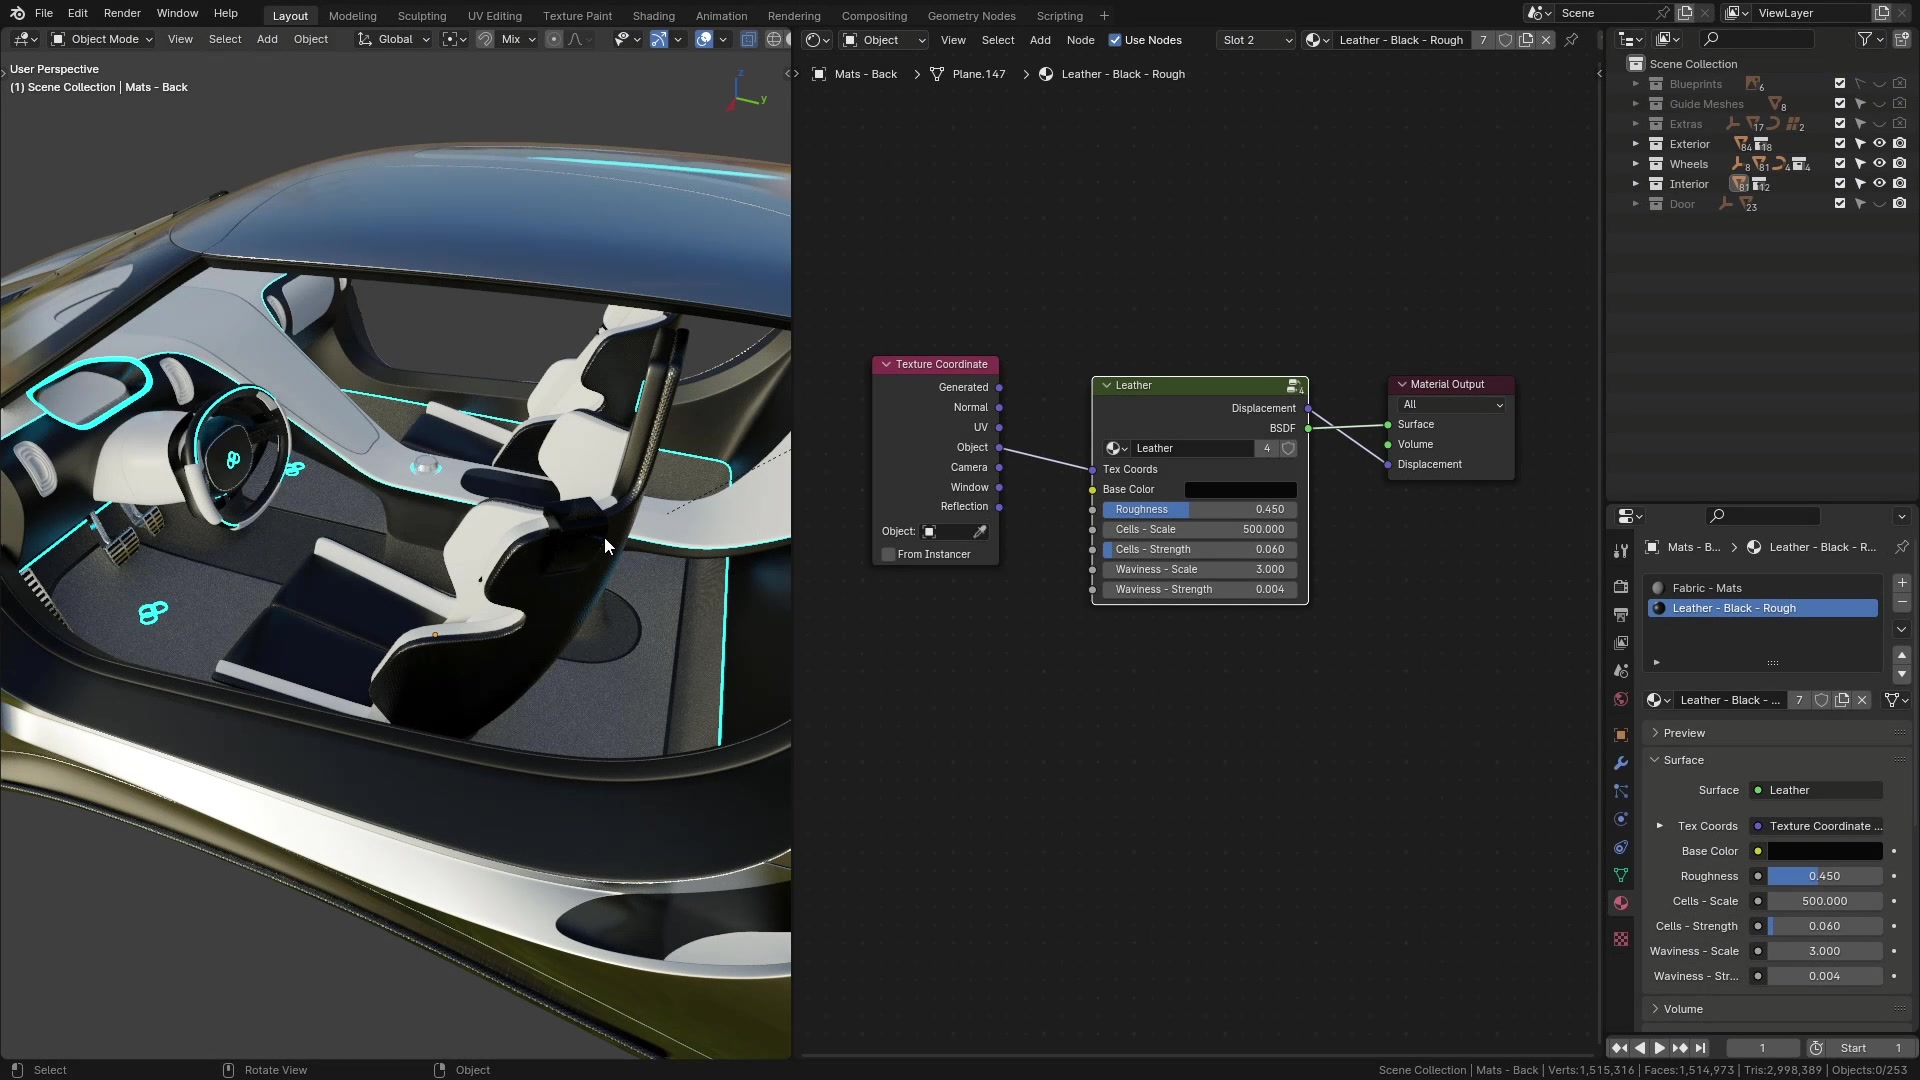Hide Exterior collection in viewport
Image resolution: width=1920 pixels, height=1080 pixels.
(x=1880, y=144)
